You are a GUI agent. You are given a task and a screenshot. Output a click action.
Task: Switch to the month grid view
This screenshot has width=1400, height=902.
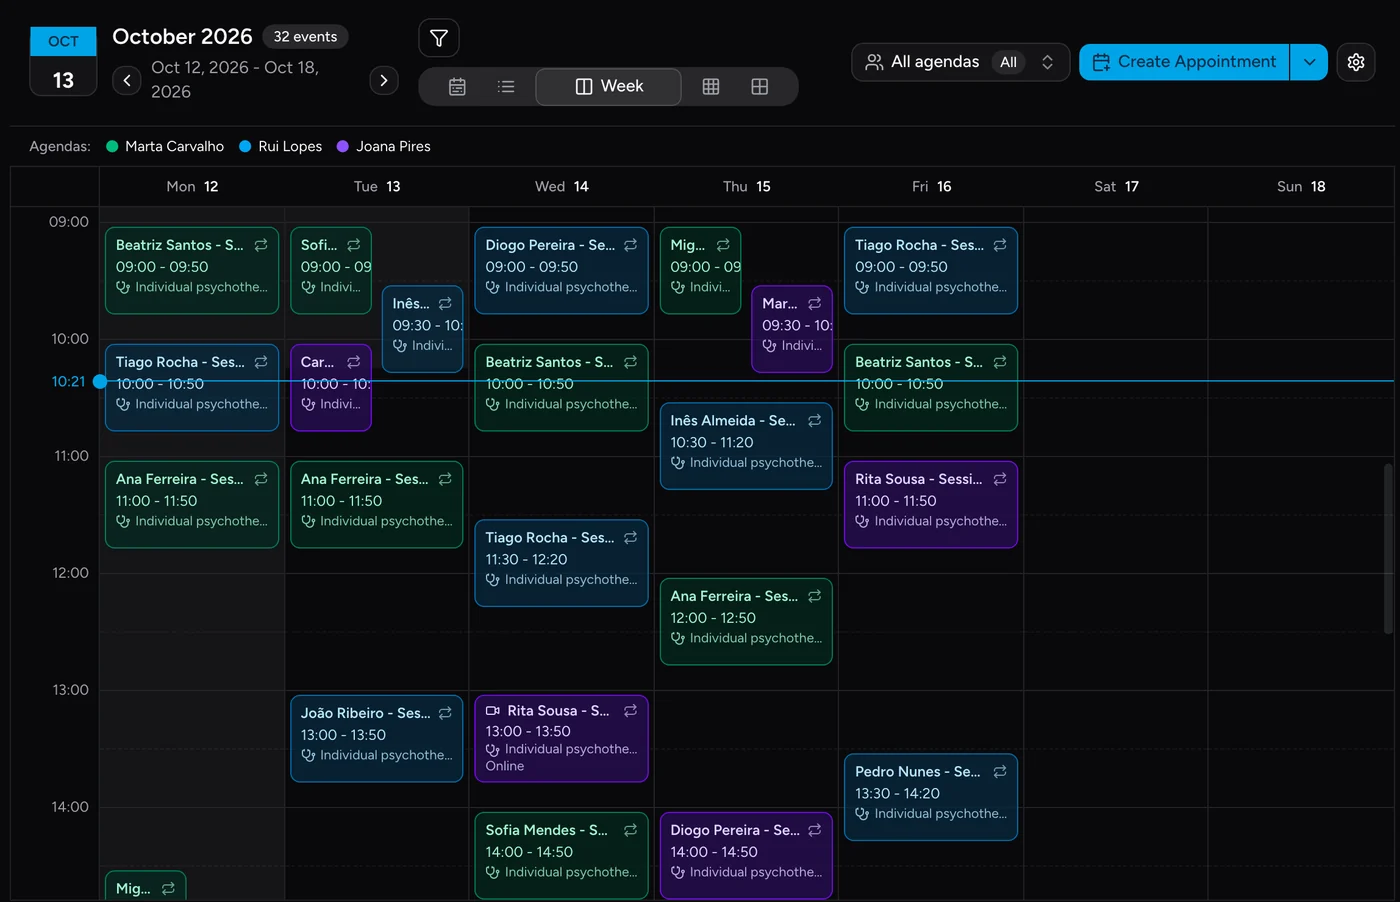coord(711,87)
